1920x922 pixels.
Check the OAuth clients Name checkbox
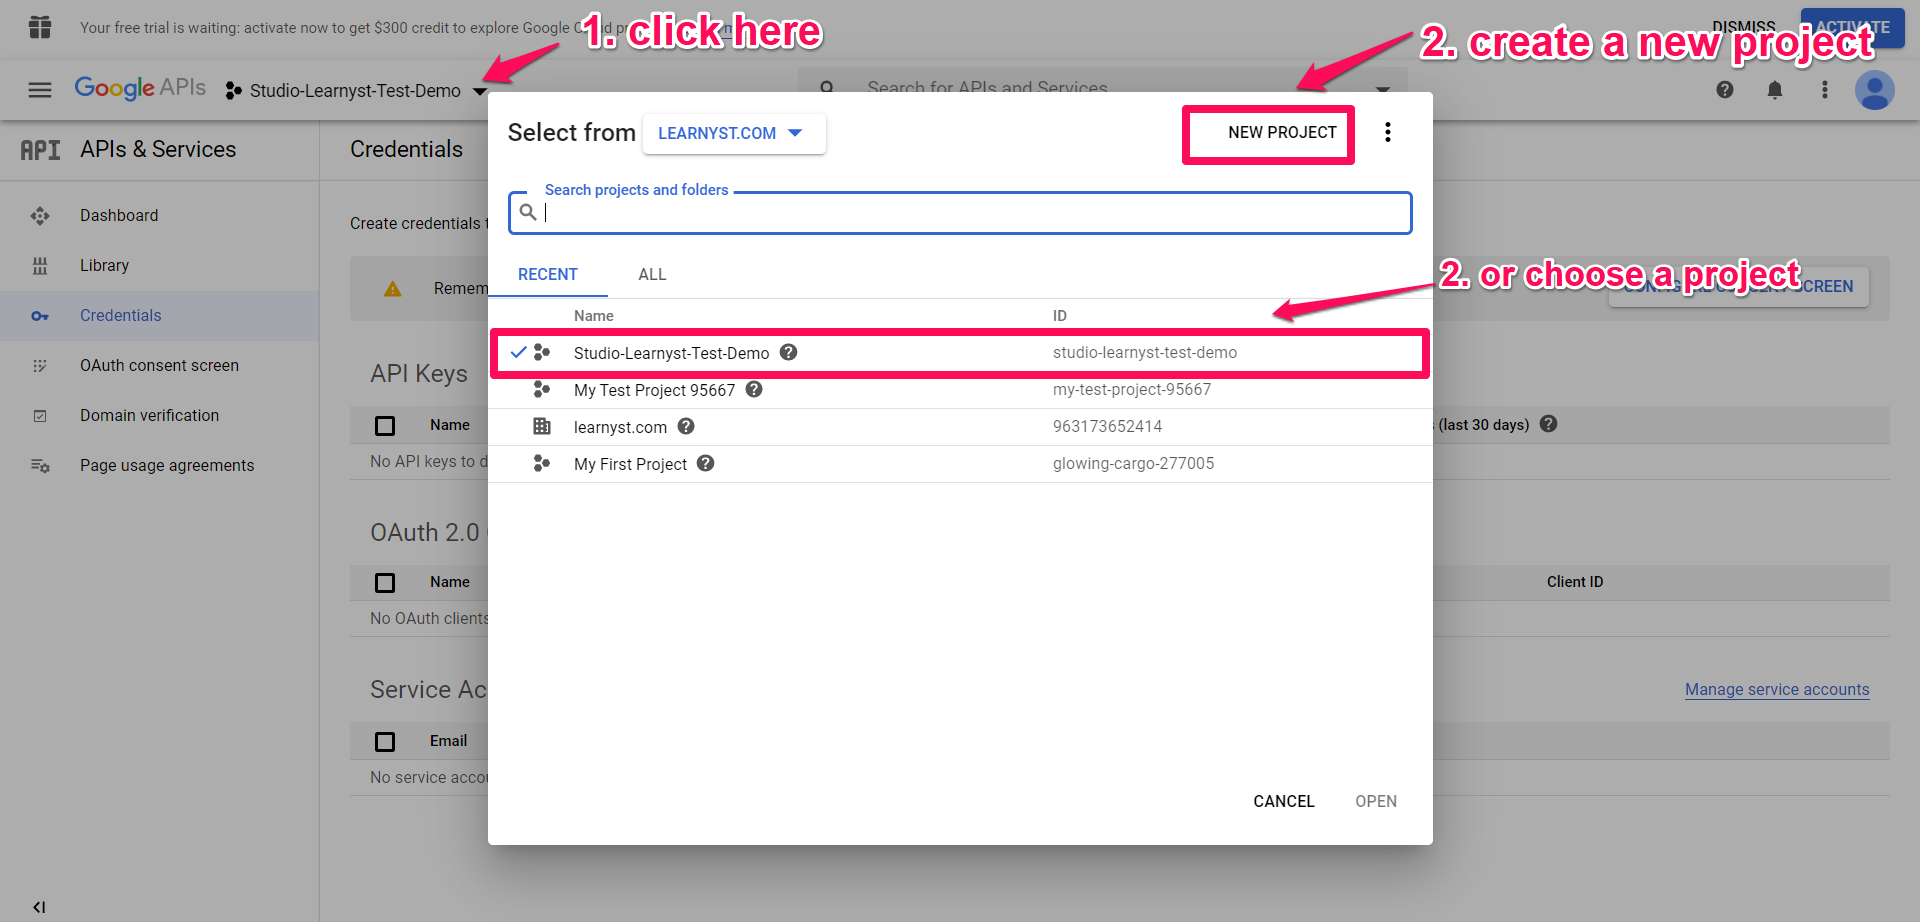tap(385, 582)
